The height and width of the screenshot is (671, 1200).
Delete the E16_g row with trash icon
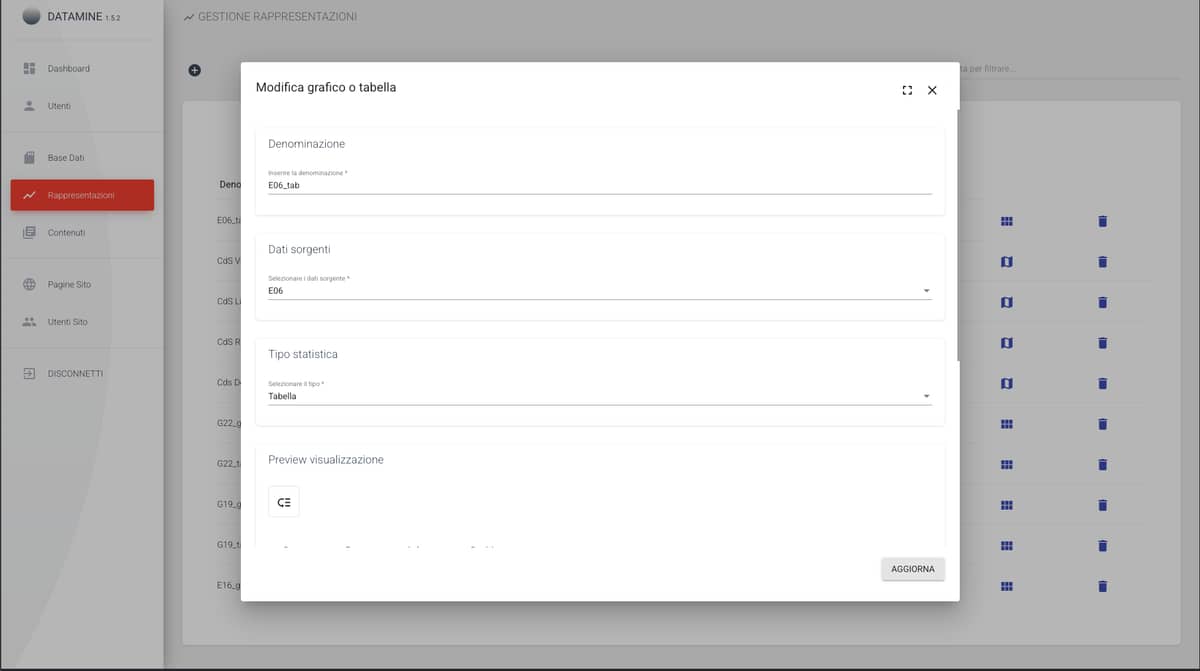pos(1103,586)
